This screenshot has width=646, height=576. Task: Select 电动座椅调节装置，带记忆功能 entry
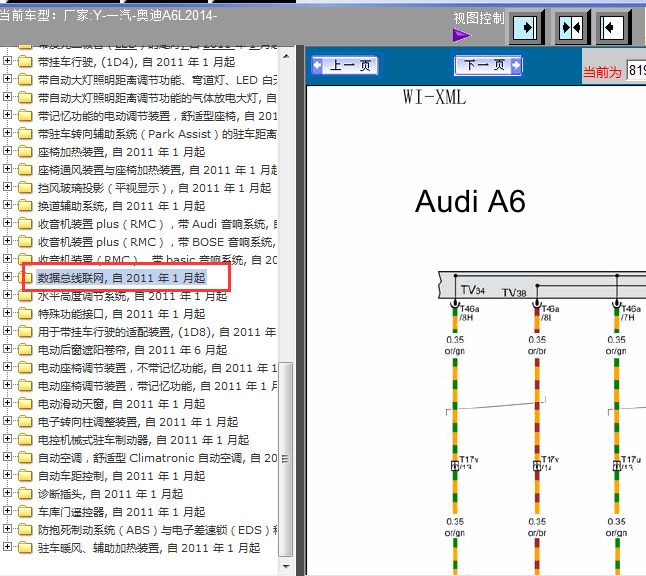coord(157,386)
